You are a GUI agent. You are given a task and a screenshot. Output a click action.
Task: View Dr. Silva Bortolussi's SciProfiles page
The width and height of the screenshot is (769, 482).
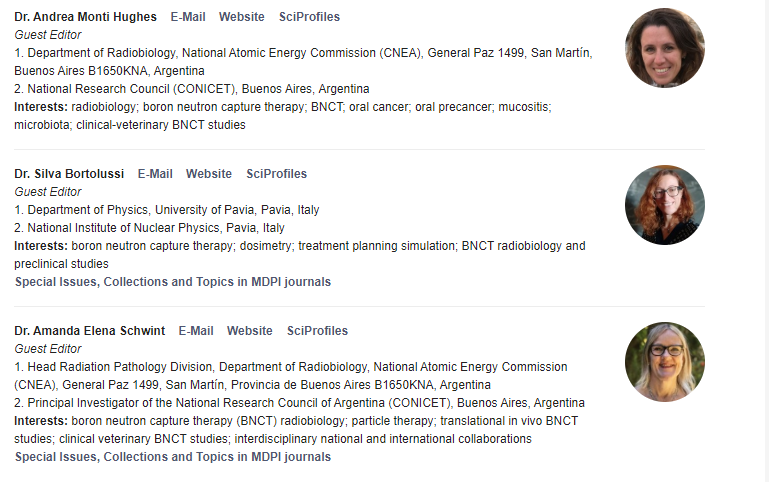pos(277,174)
